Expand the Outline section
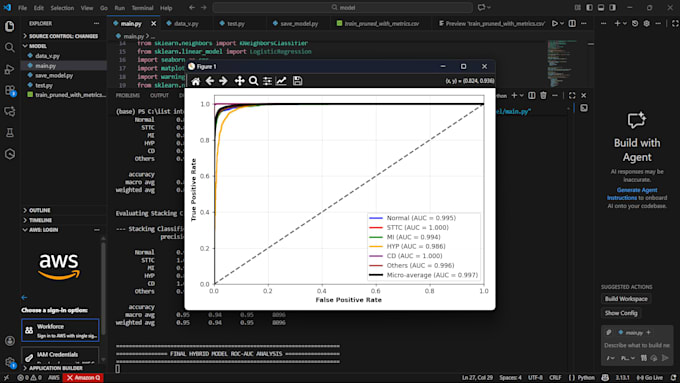Screen dimensions: 680x383 point(63,210)
